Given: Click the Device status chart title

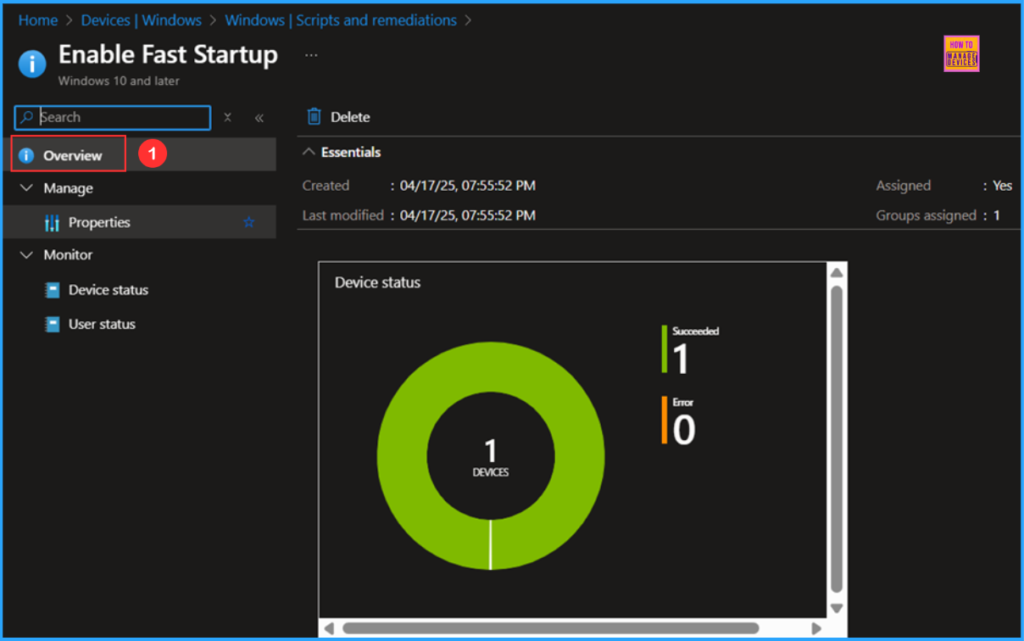Looking at the screenshot, I should coord(377,283).
